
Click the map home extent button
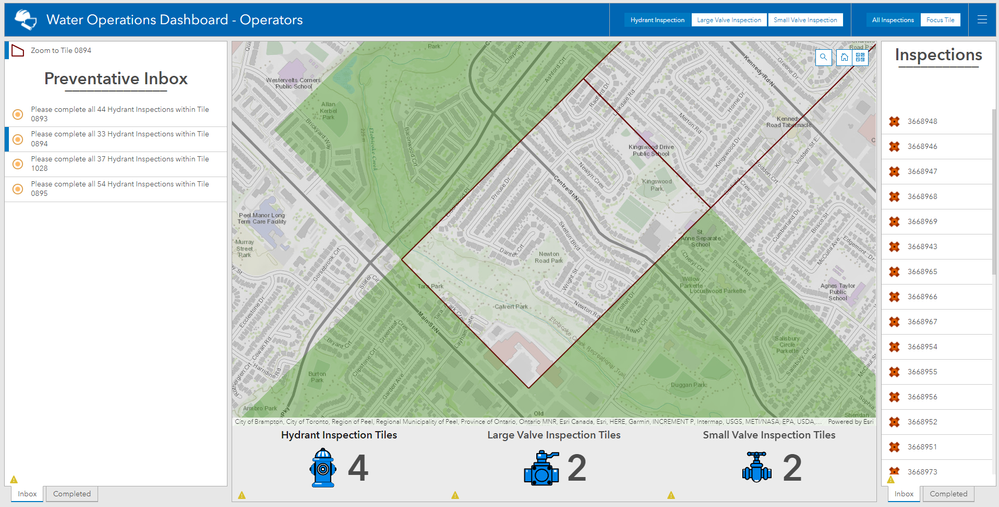[844, 57]
